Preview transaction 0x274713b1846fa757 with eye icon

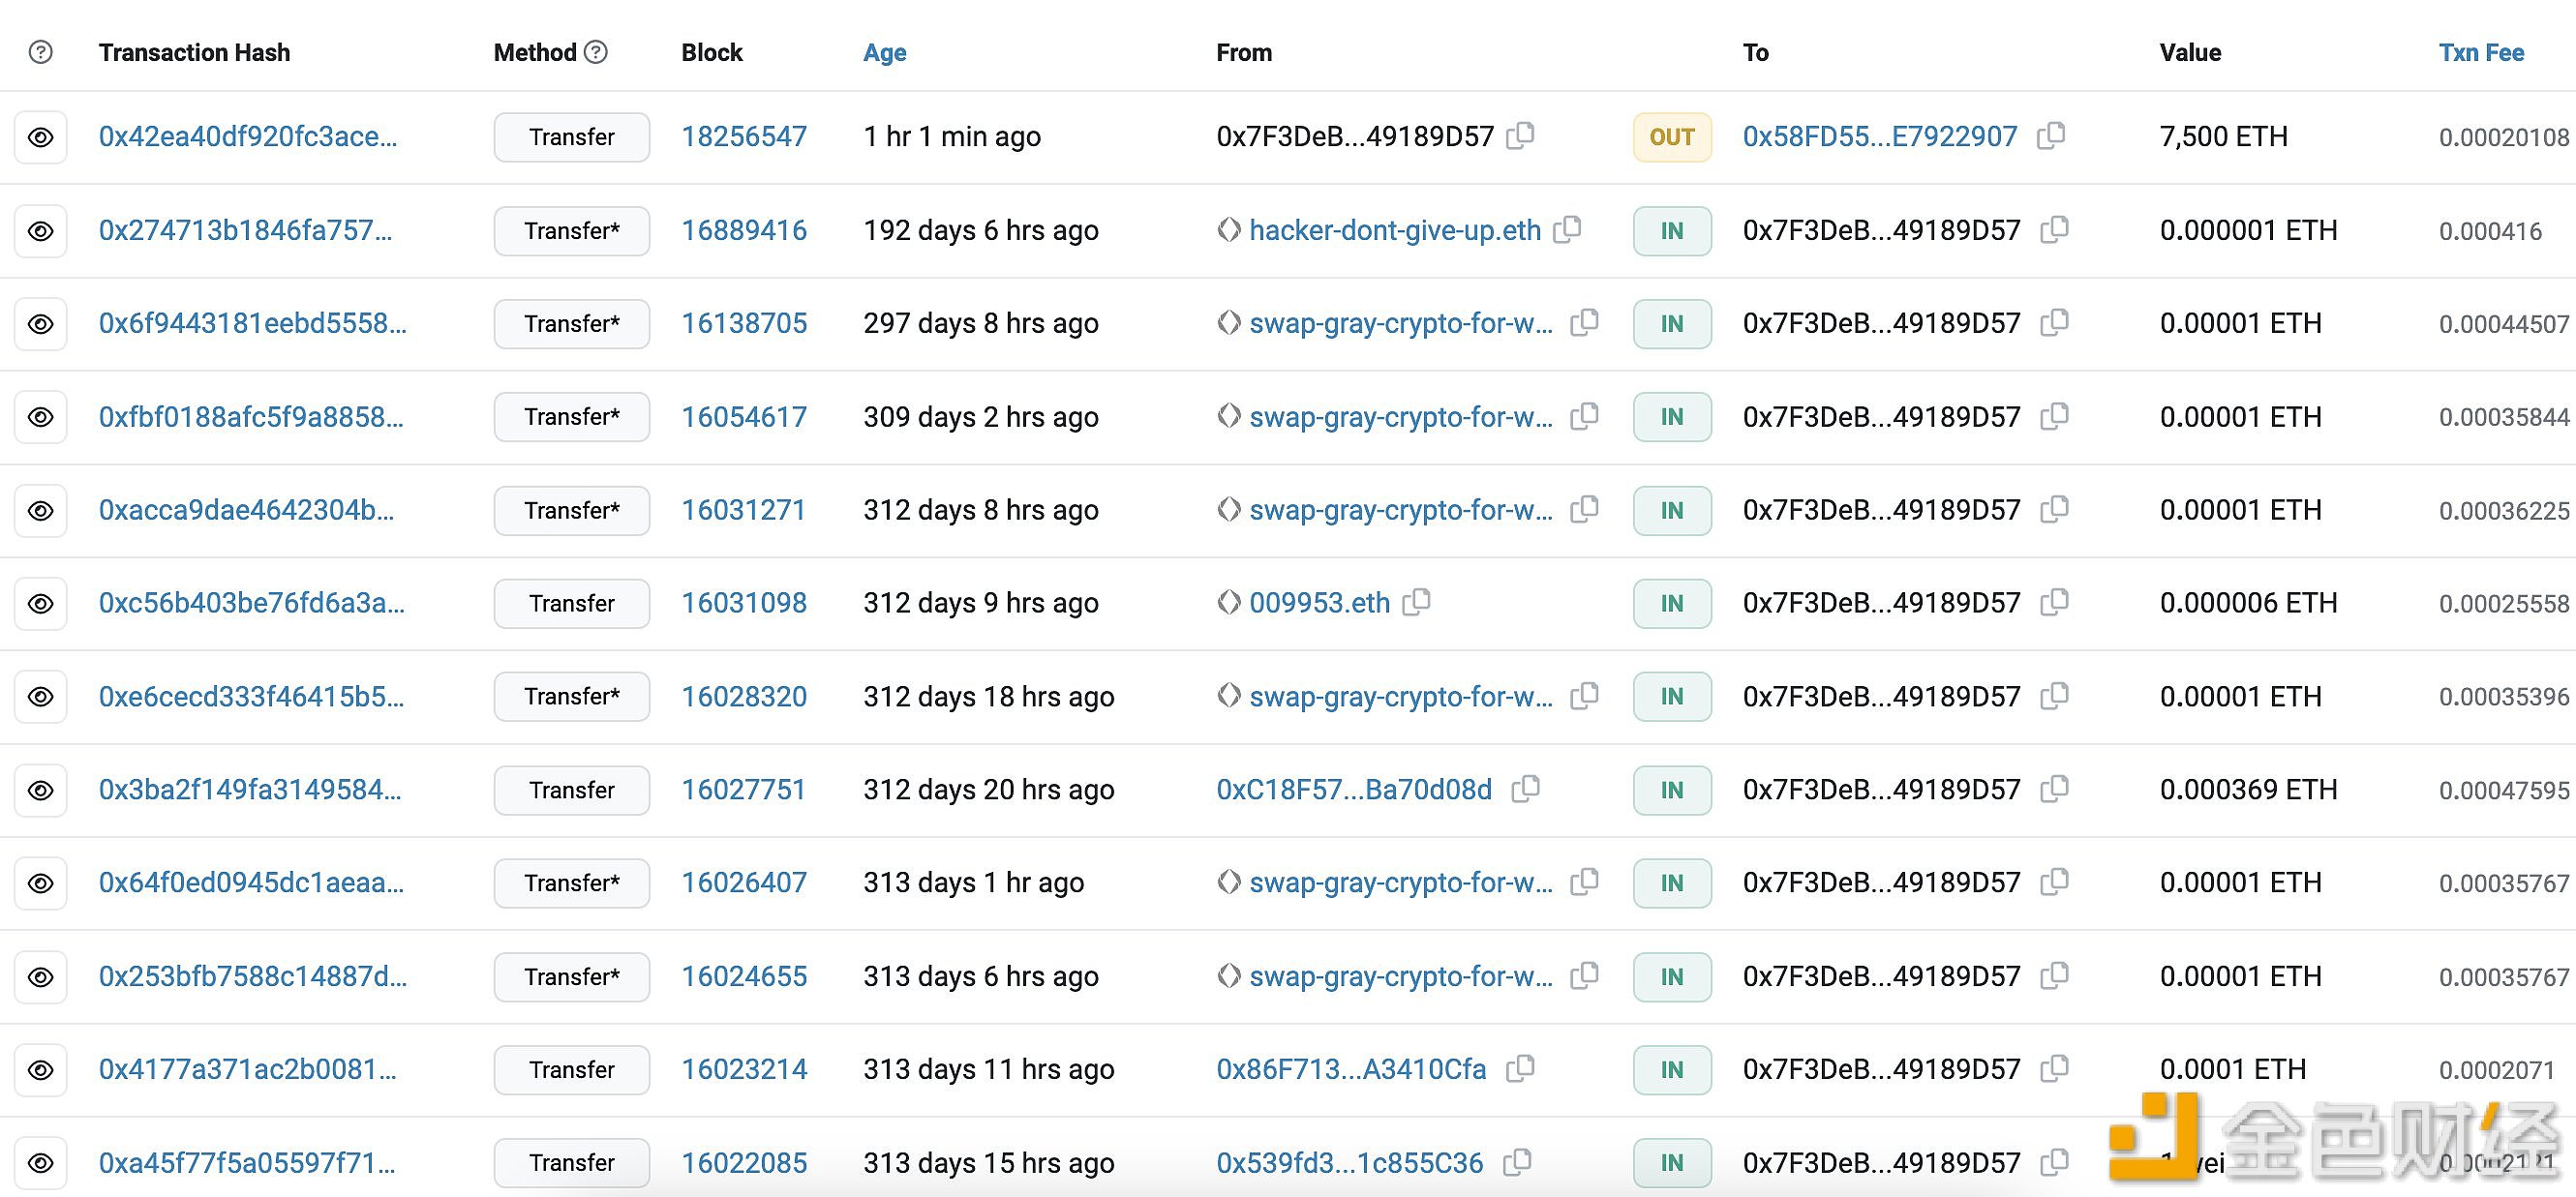[41, 231]
